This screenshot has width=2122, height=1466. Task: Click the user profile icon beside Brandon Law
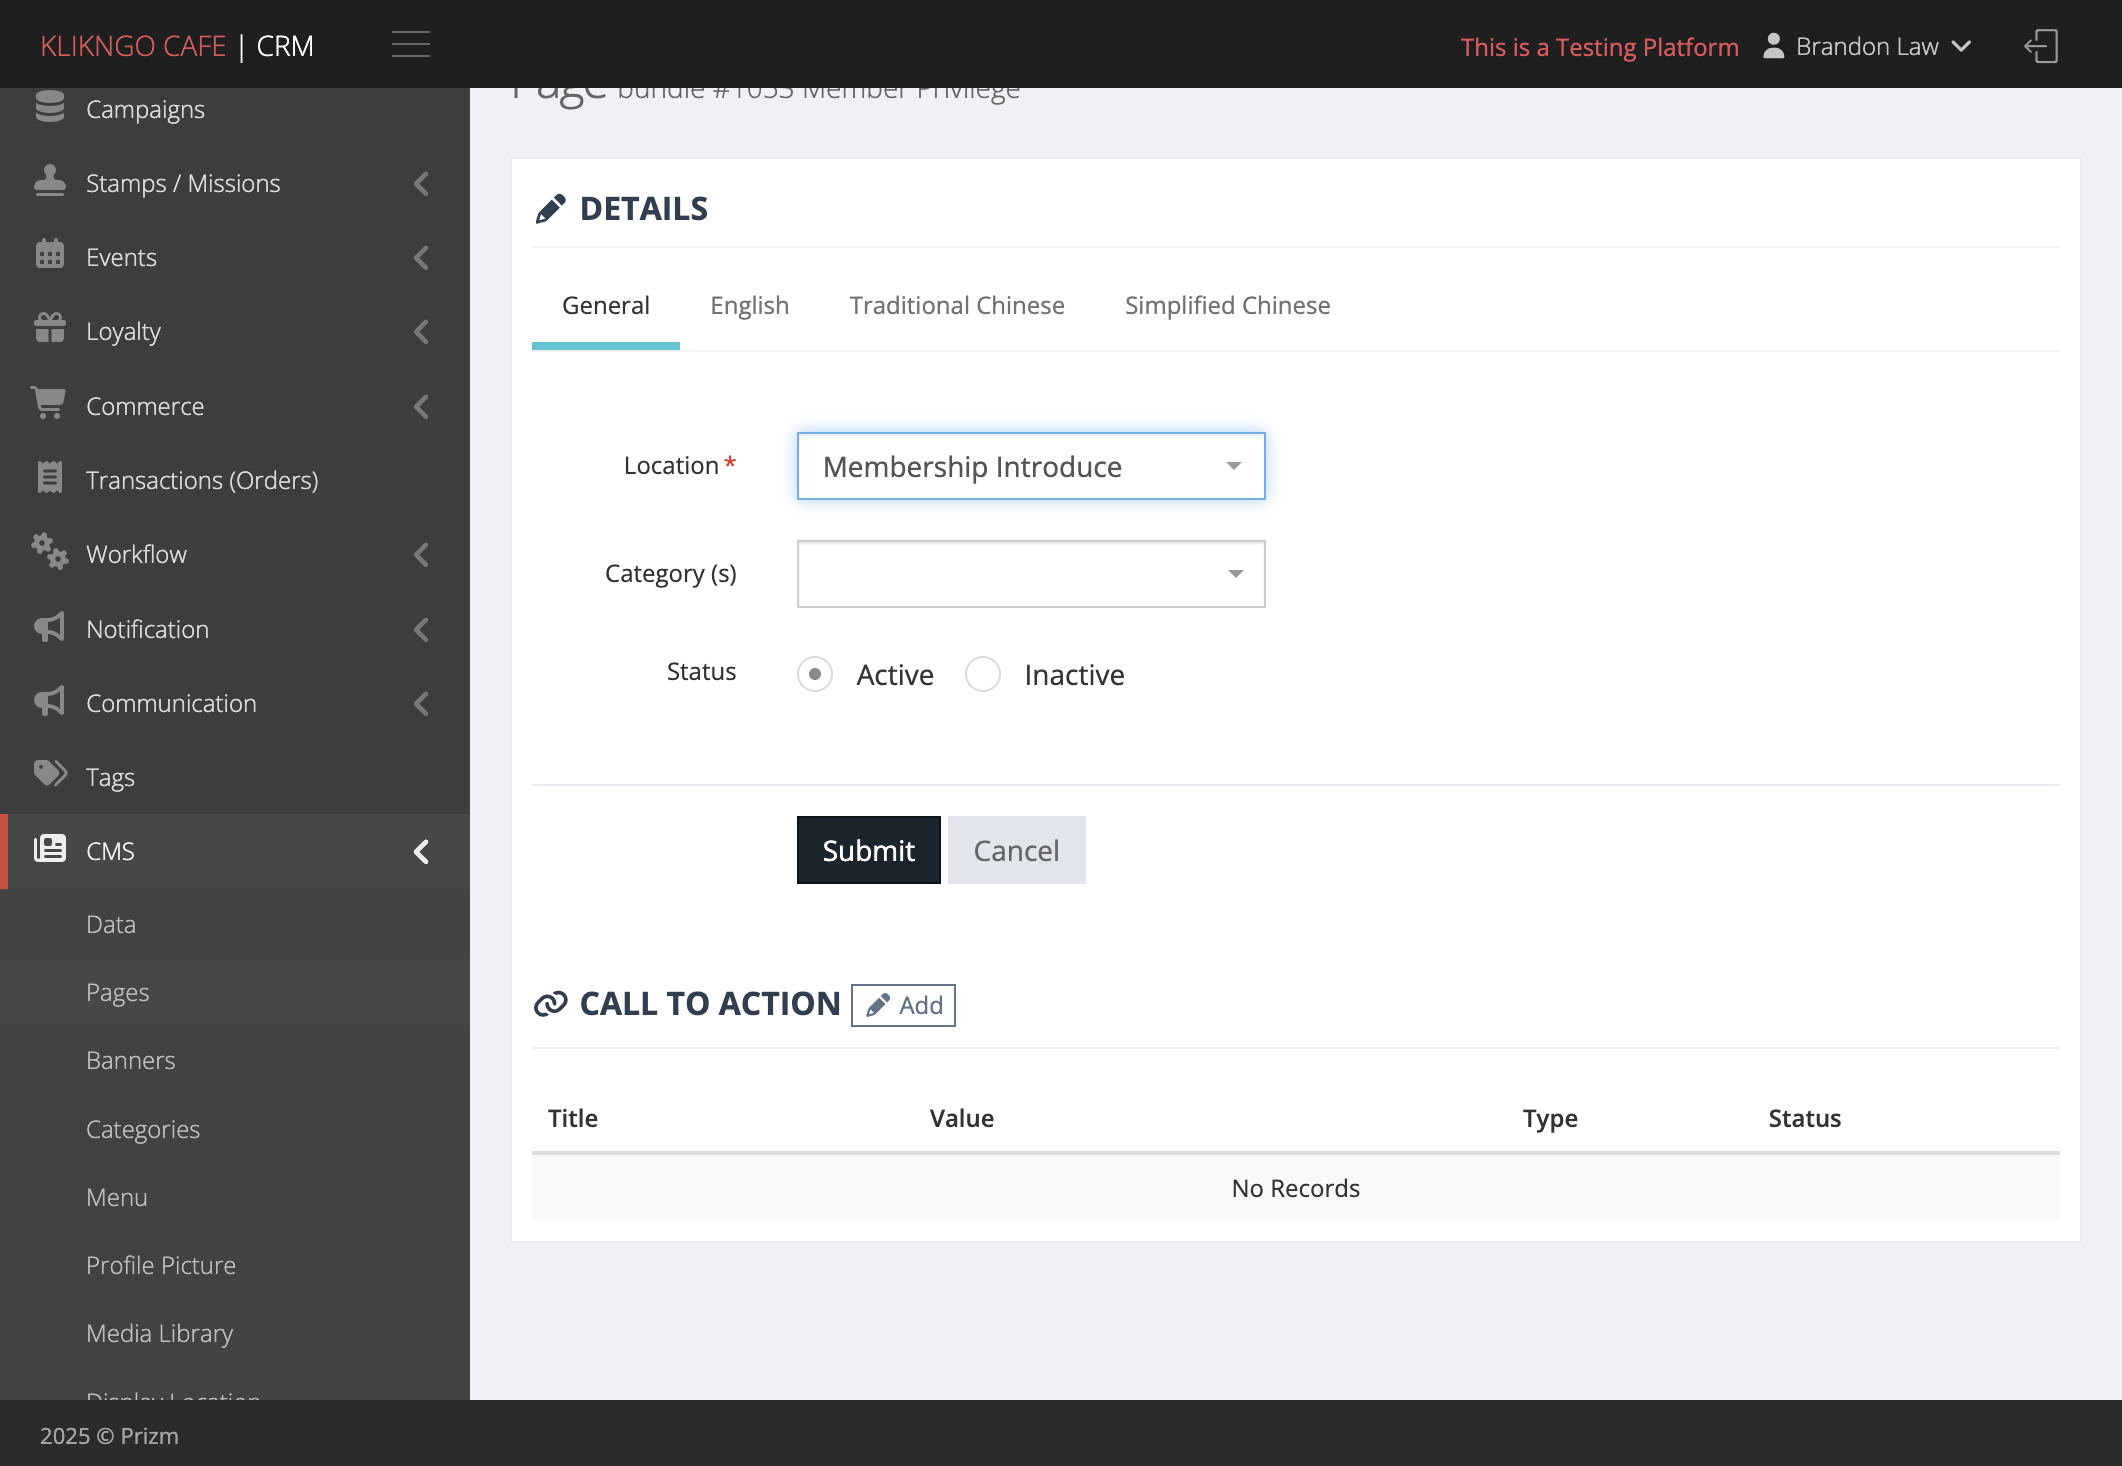[1773, 46]
